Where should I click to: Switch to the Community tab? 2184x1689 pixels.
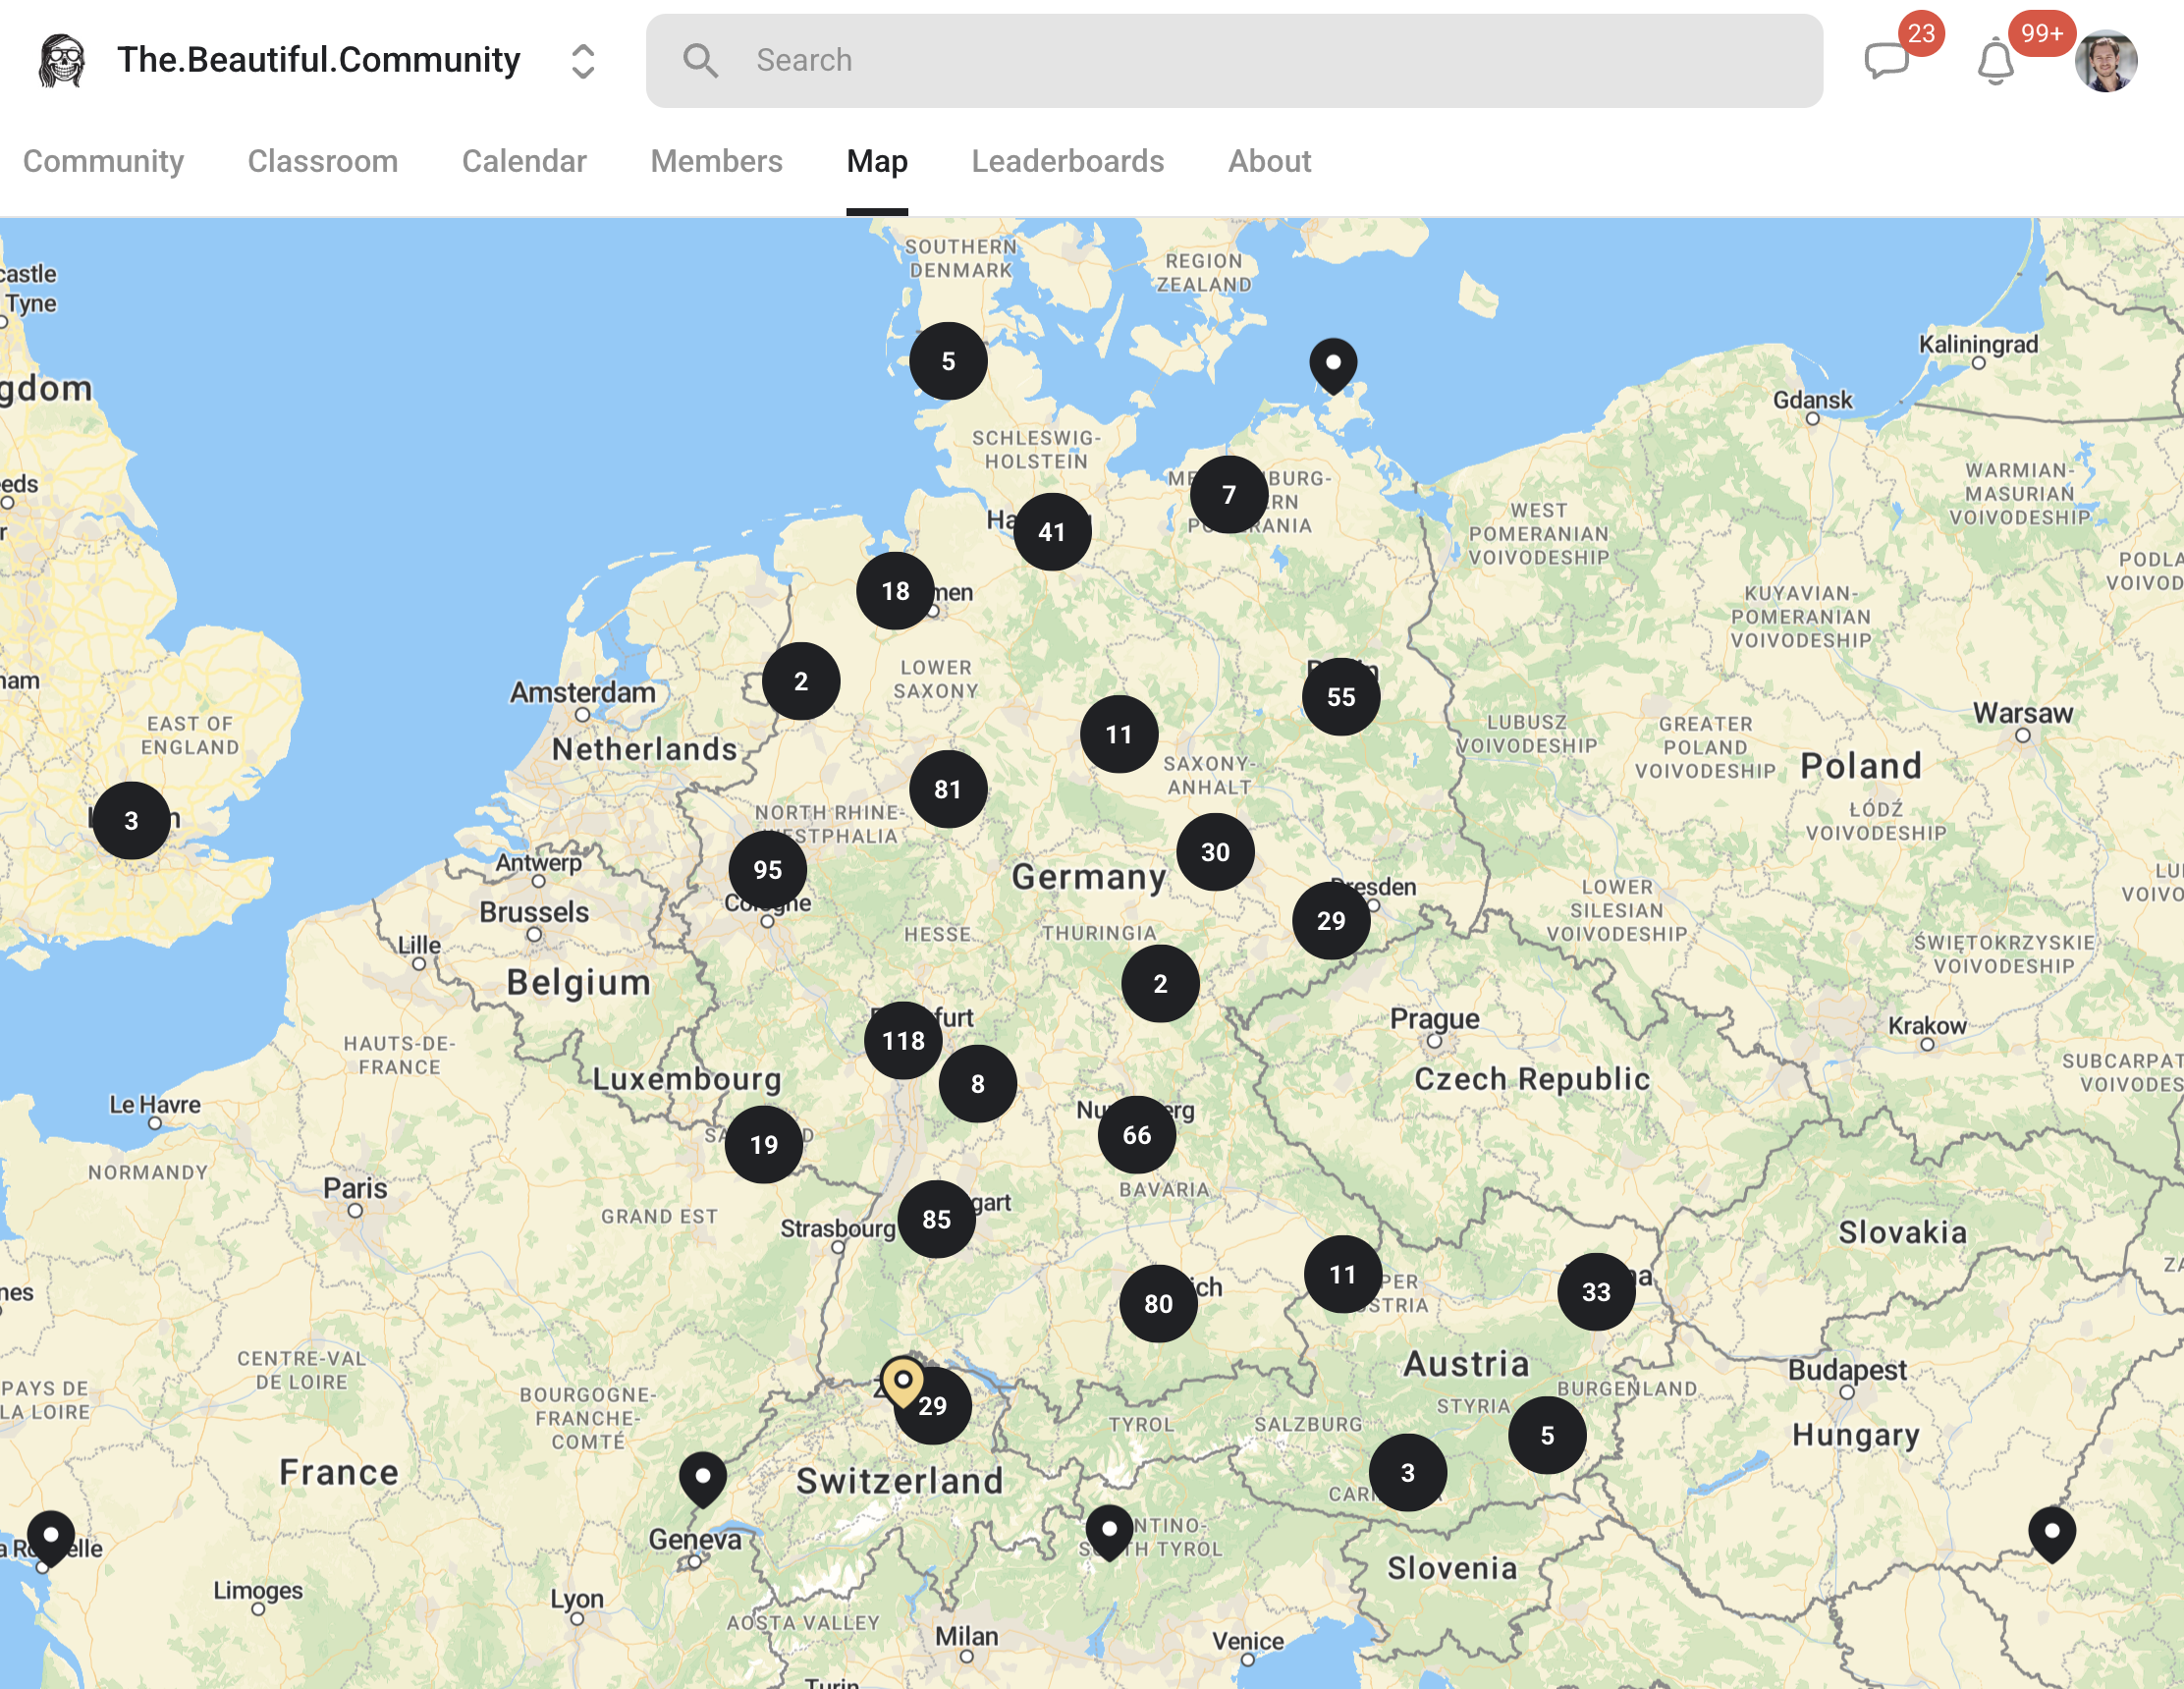pyautogui.click(x=103, y=161)
